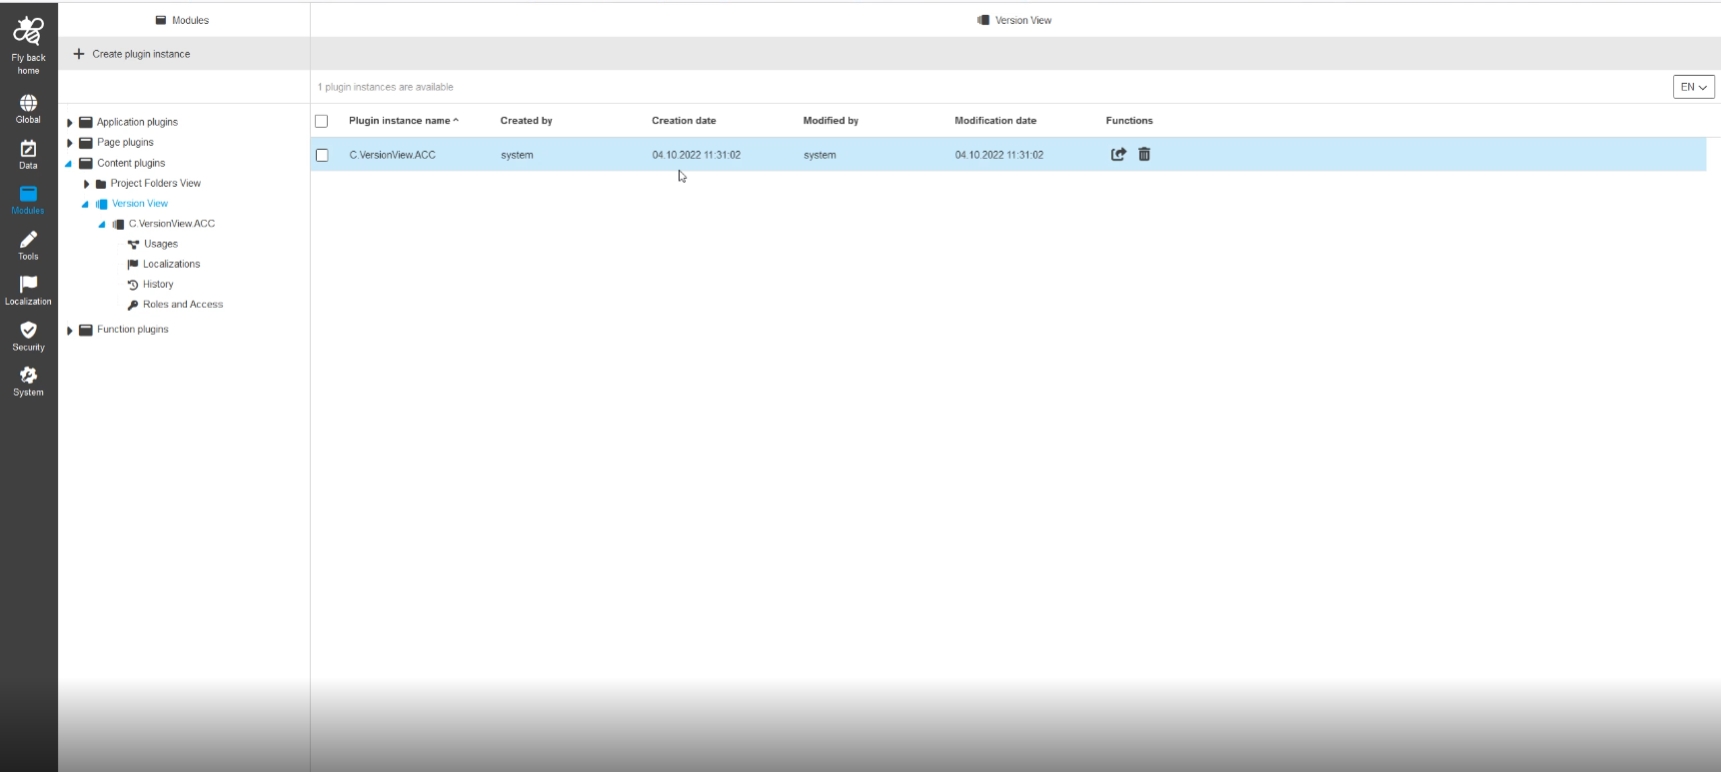Open the Localization flag icon
This screenshot has width=1721, height=772.
tap(28, 285)
